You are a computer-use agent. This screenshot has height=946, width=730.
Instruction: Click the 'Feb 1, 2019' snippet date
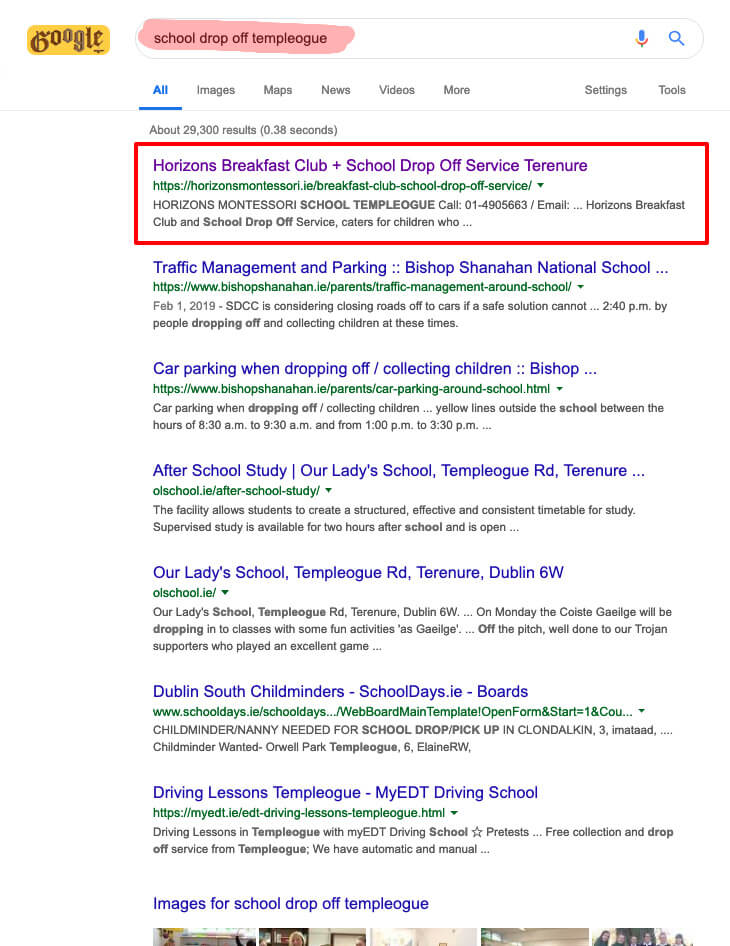tap(183, 306)
